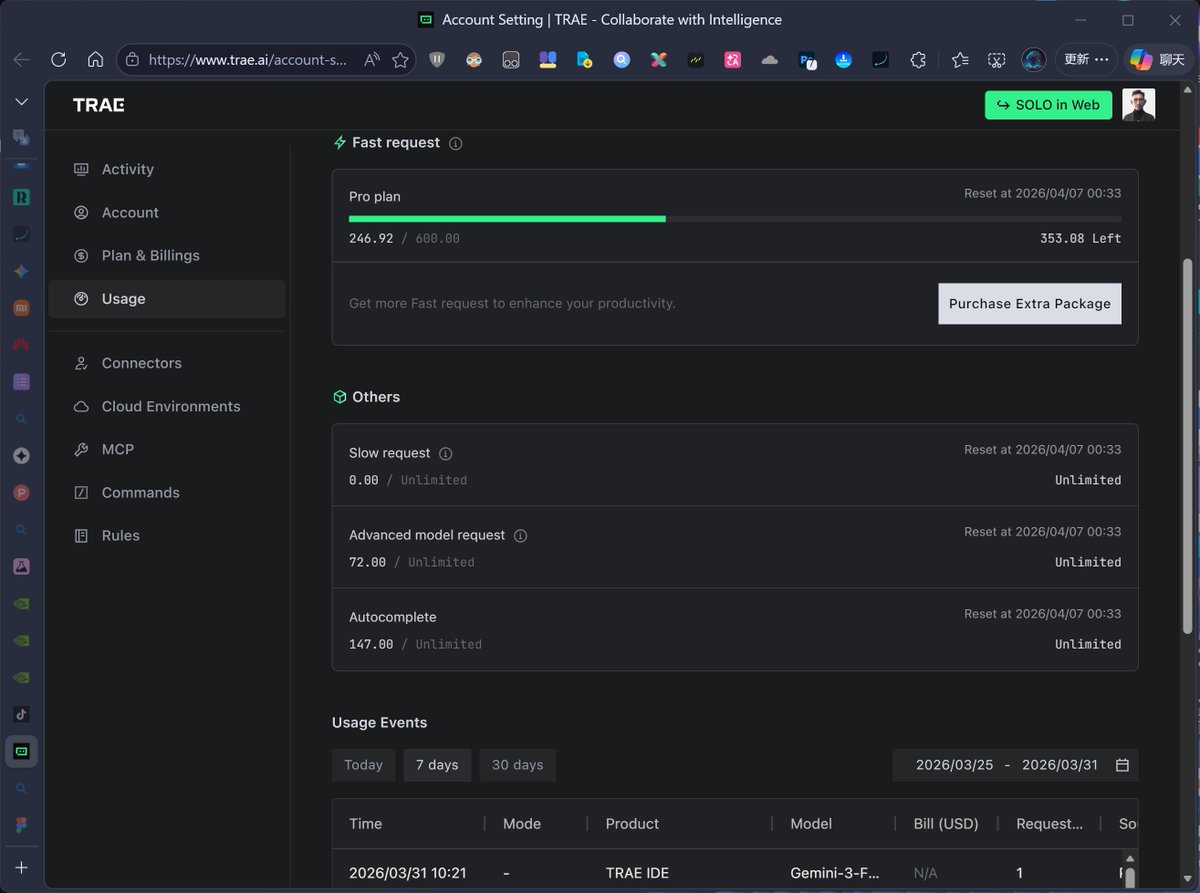Show Slow request info icon
Image resolution: width=1200 pixels, height=893 pixels.
pos(446,453)
